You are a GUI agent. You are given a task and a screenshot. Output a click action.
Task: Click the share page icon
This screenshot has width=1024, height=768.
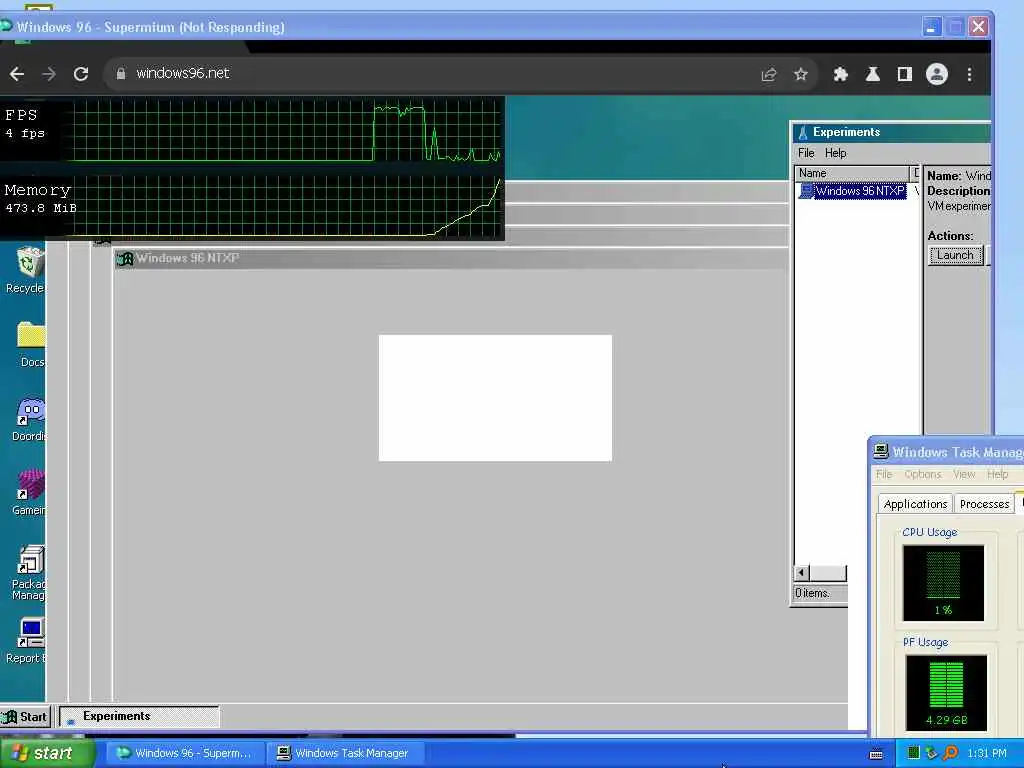769,74
